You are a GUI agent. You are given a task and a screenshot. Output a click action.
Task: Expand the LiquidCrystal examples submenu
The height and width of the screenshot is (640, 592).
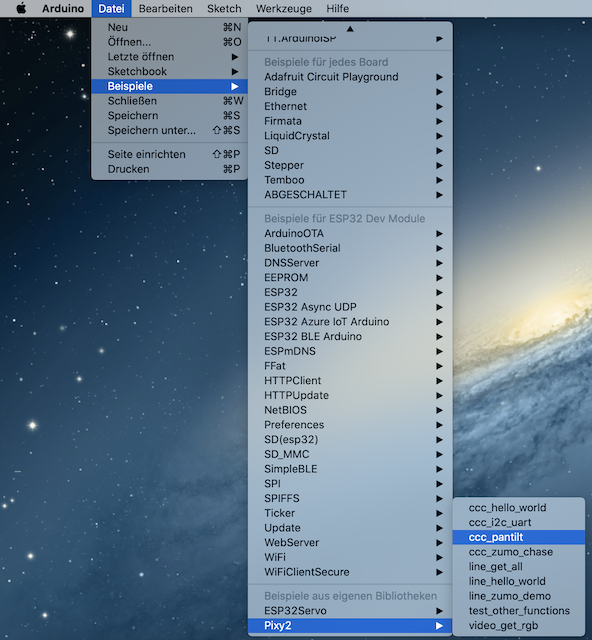point(350,136)
